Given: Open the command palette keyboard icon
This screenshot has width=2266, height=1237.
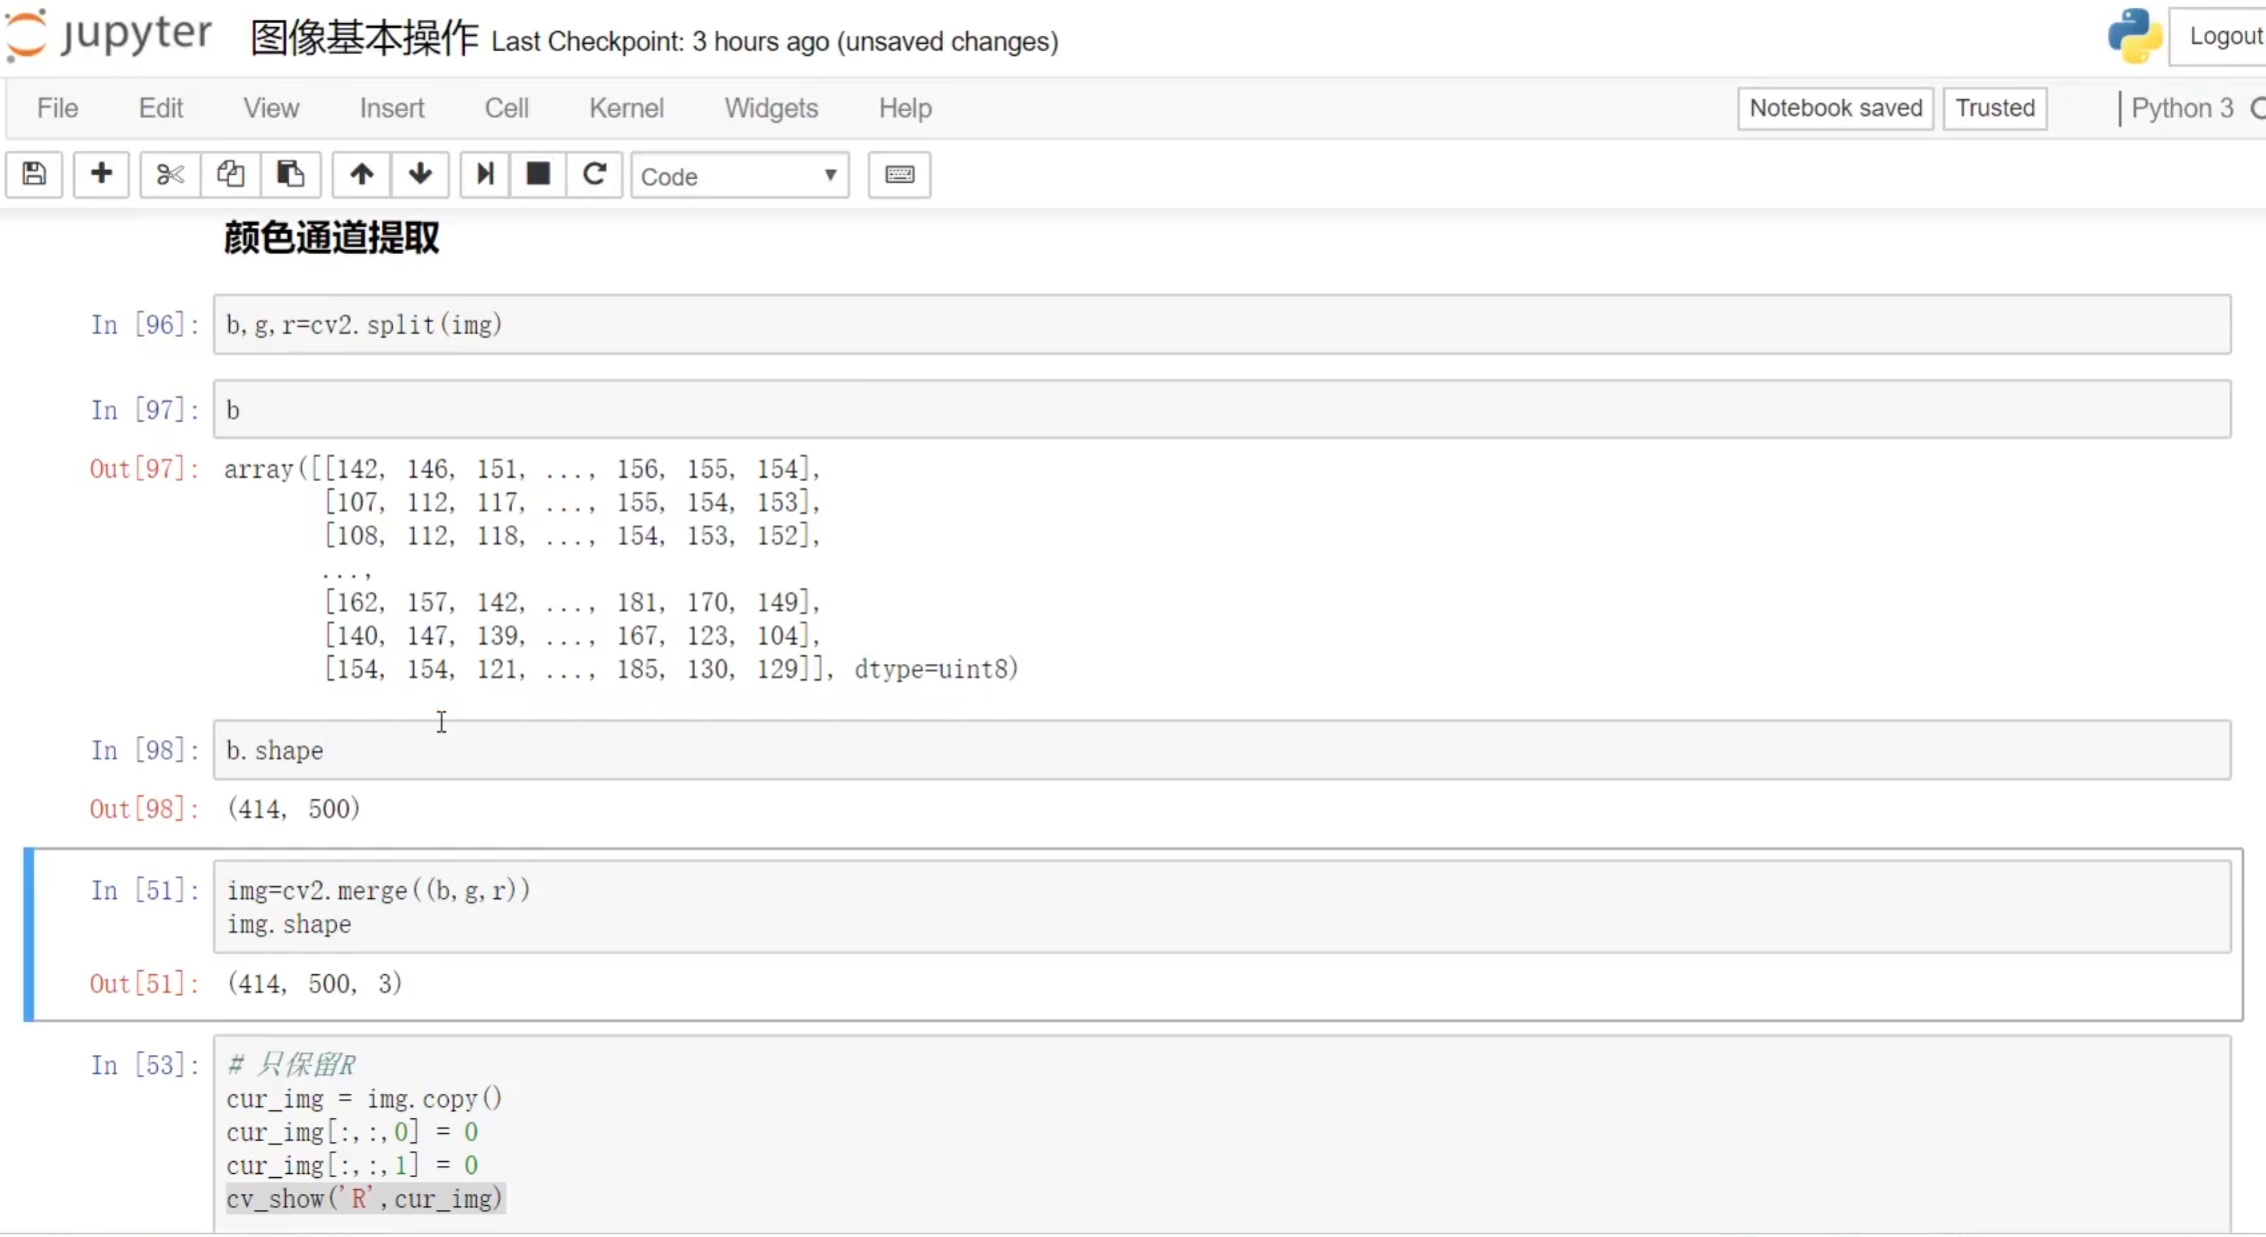Looking at the screenshot, I should tap(899, 174).
